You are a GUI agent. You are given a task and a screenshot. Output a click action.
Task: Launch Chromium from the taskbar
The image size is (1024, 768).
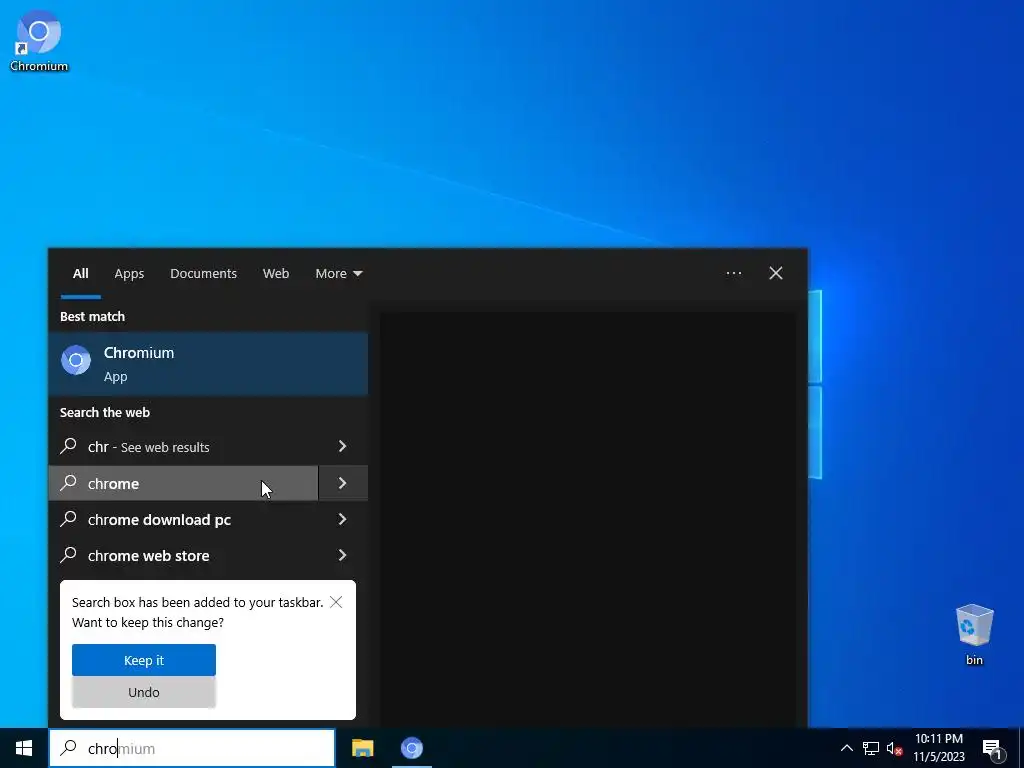click(411, 748)
